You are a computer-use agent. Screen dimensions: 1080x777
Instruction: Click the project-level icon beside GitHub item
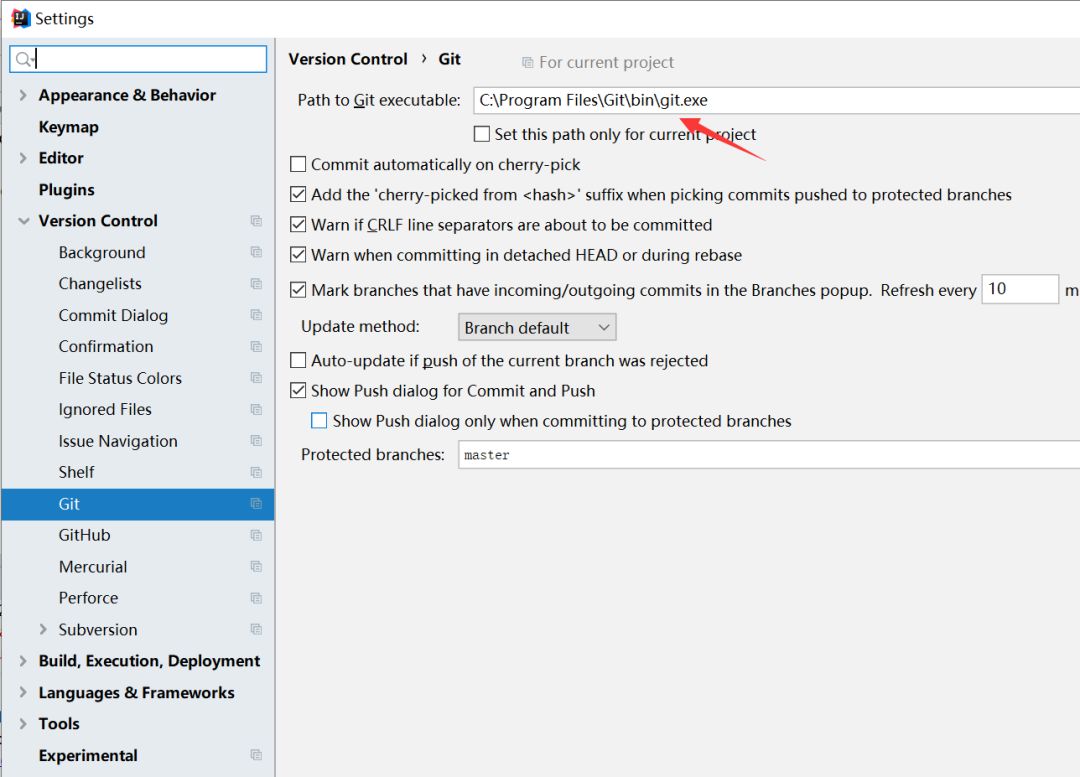[x=256, y=535]
